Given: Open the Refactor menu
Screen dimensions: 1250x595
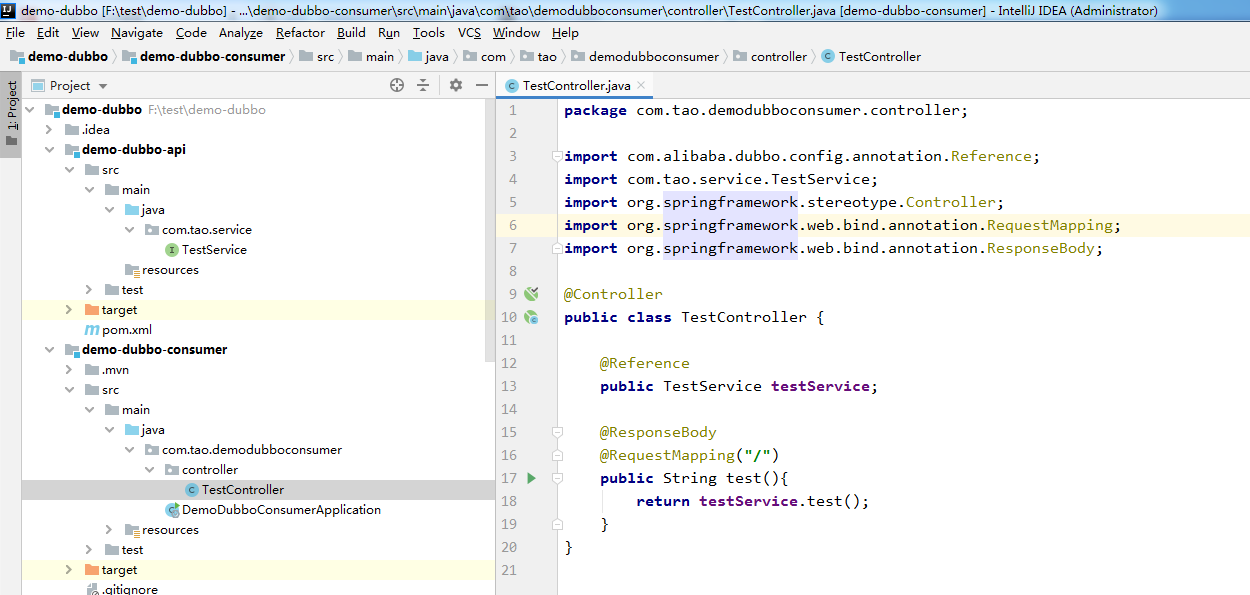Looking at the screenshot, I should point(300,33).
